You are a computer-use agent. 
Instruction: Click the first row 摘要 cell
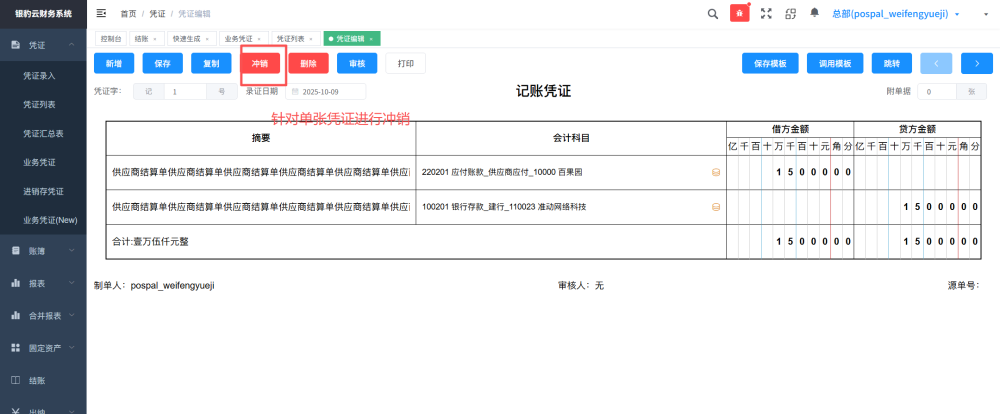261,172
